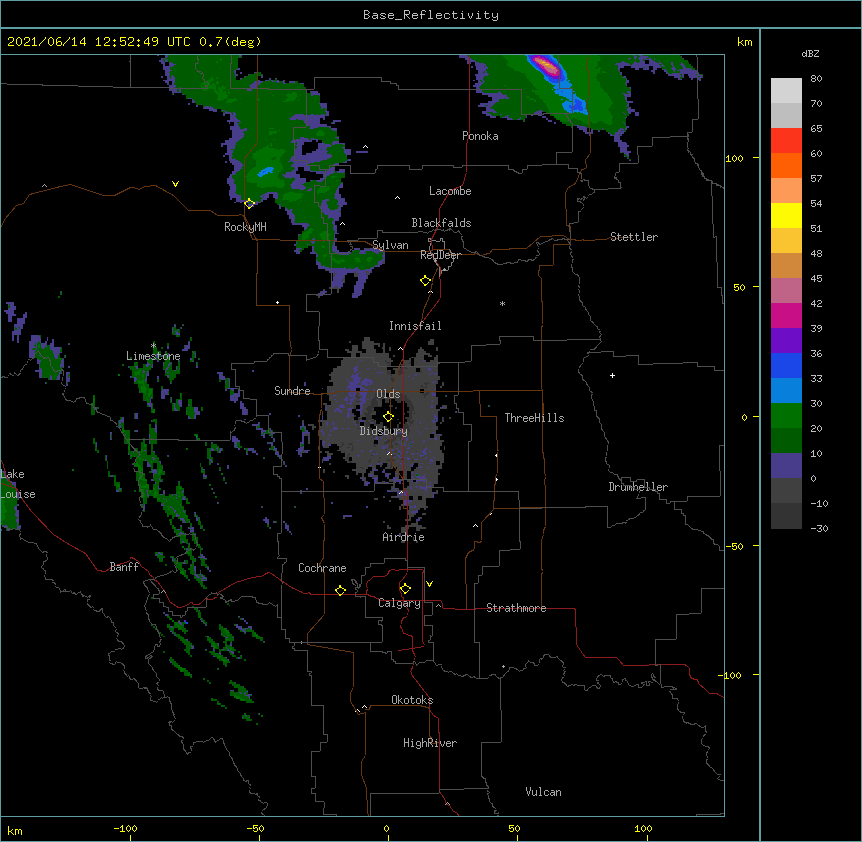Click the Didsbury city label
Viewport: 862px width, 842px height.
(384, 431)
